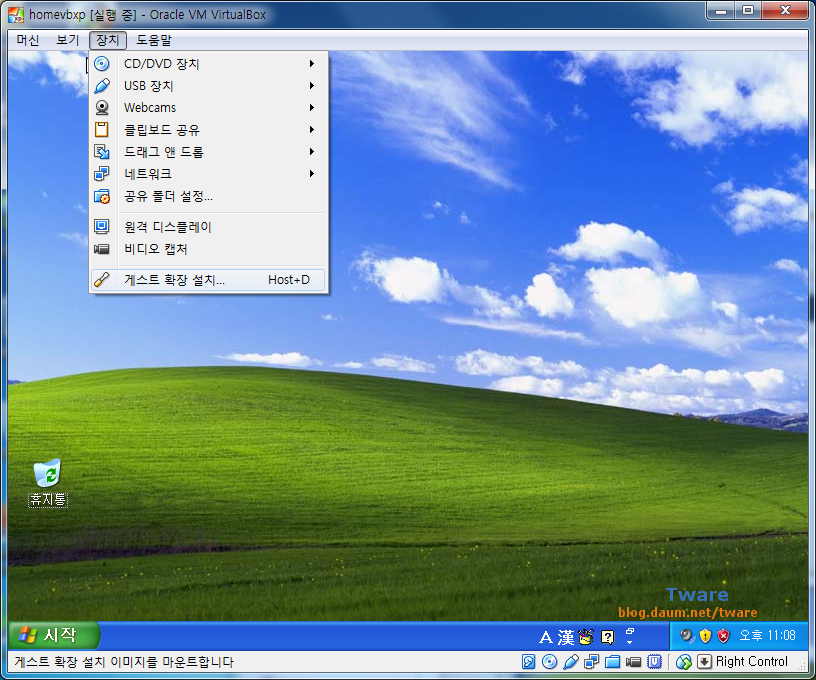This screenshot has height=680, width=816.
Task: Open the IME tools pad icon
Action: pos(586,637)
